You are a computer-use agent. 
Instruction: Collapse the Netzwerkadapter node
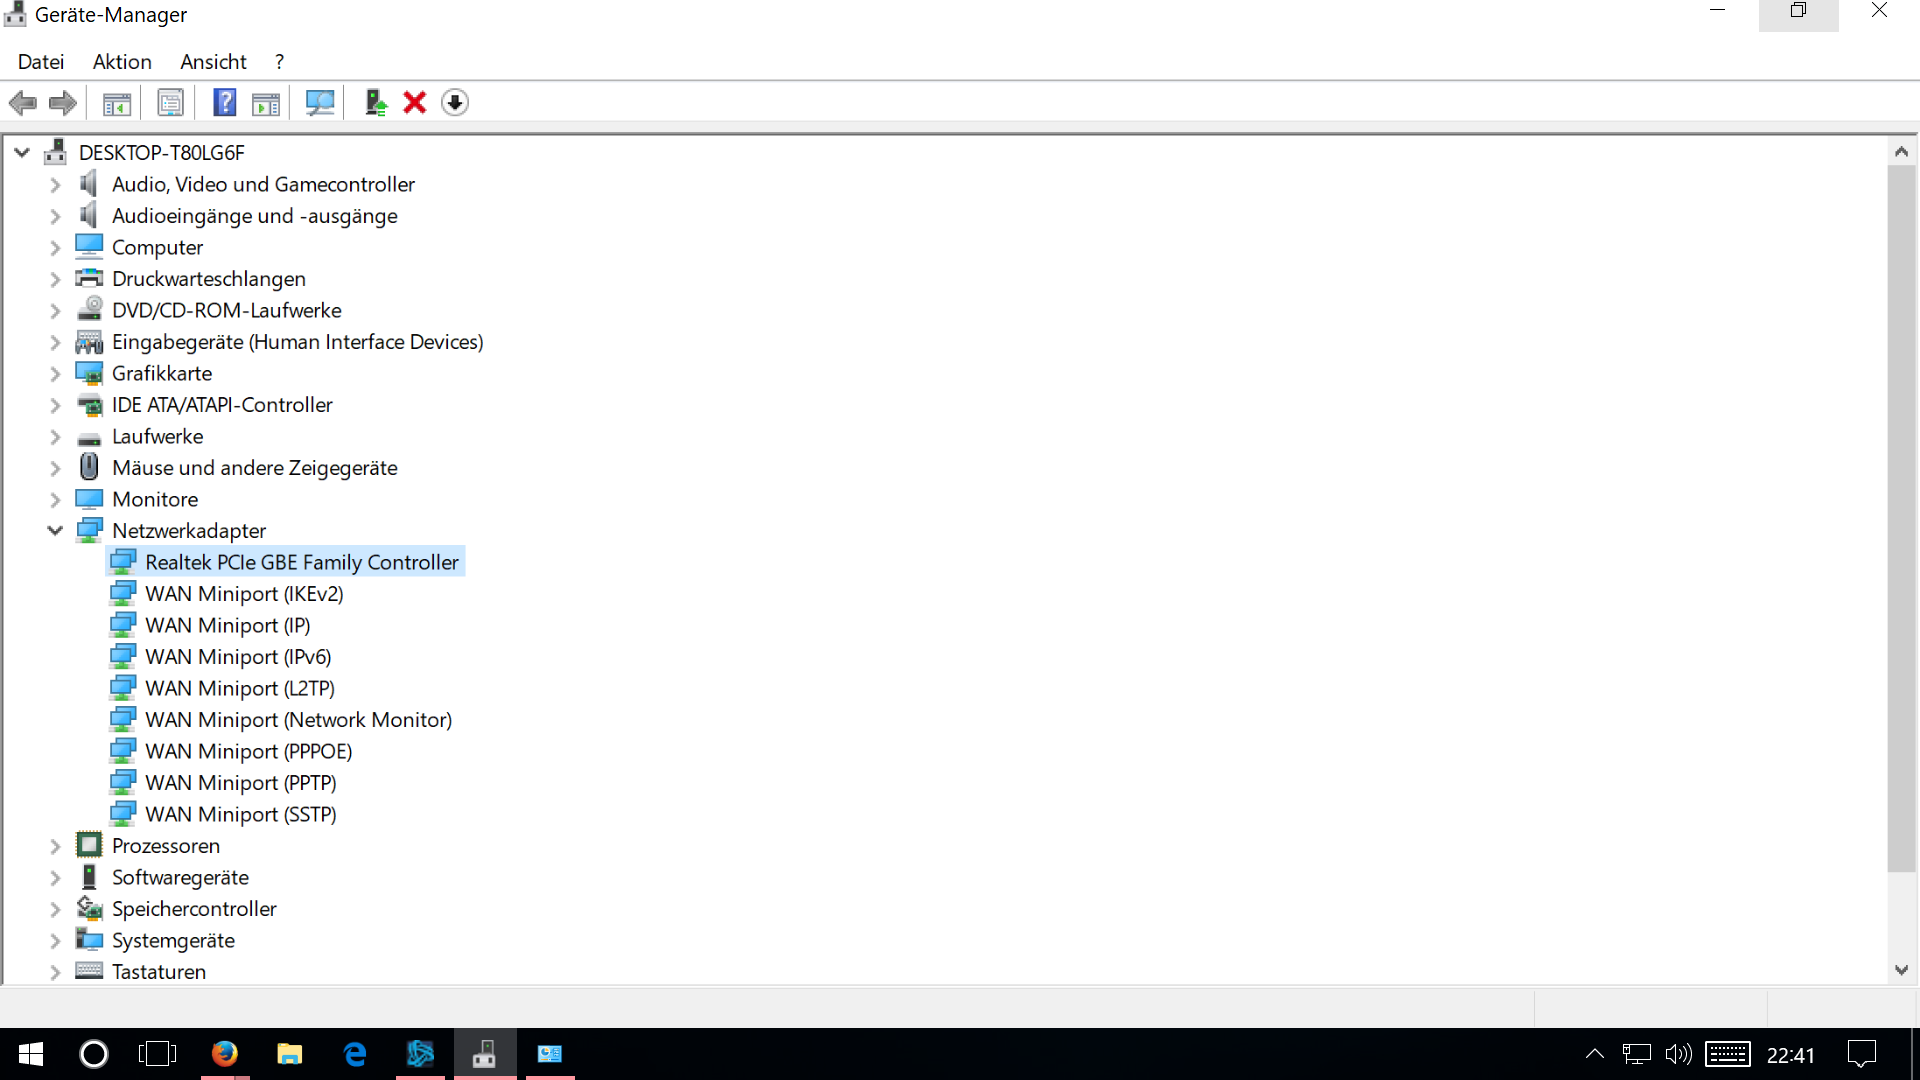pyautogui.click(x=55, y=531)
